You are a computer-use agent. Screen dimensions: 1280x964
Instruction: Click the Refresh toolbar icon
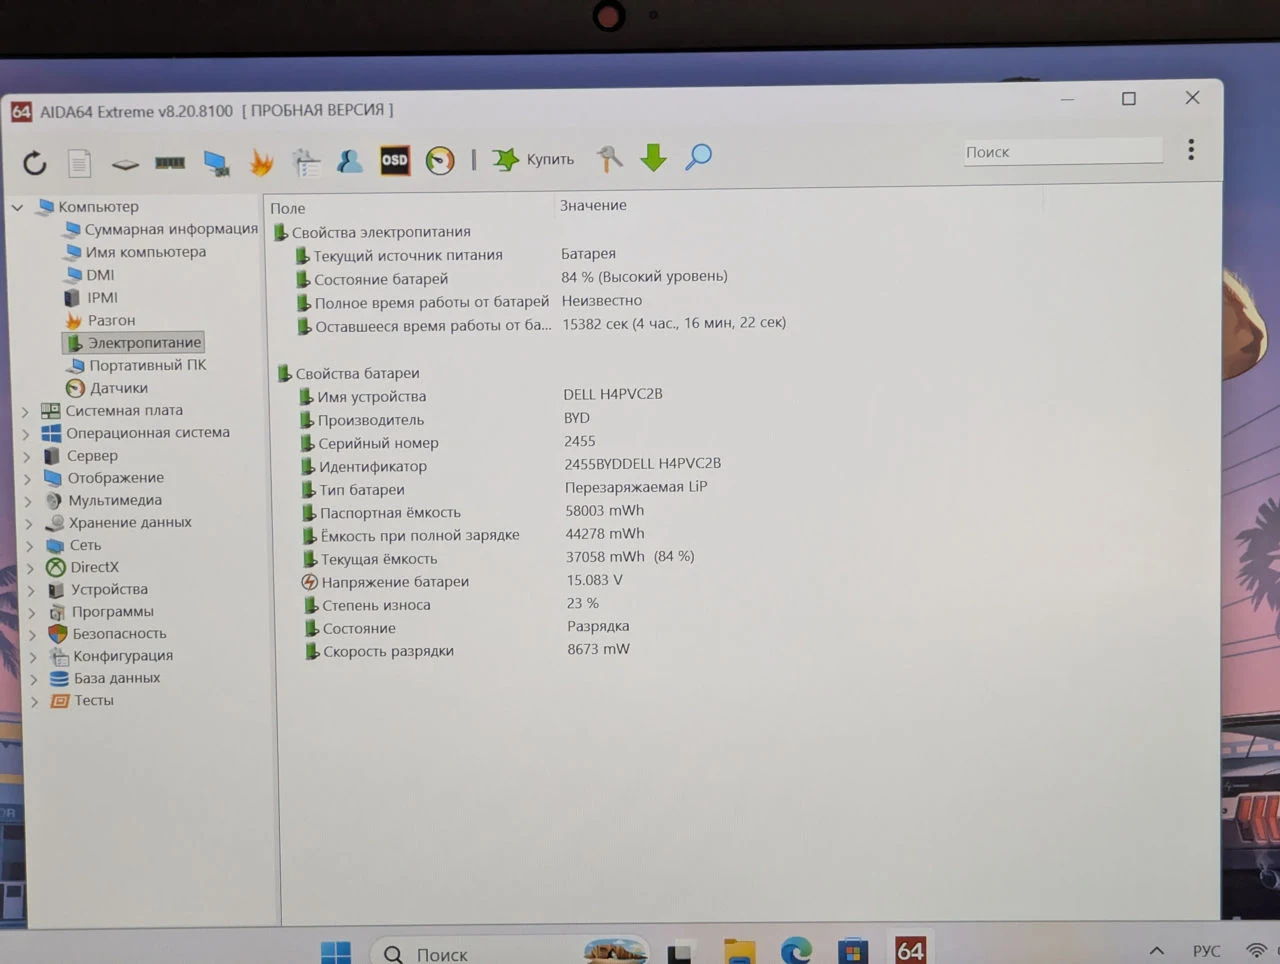[x=35, y=162]
